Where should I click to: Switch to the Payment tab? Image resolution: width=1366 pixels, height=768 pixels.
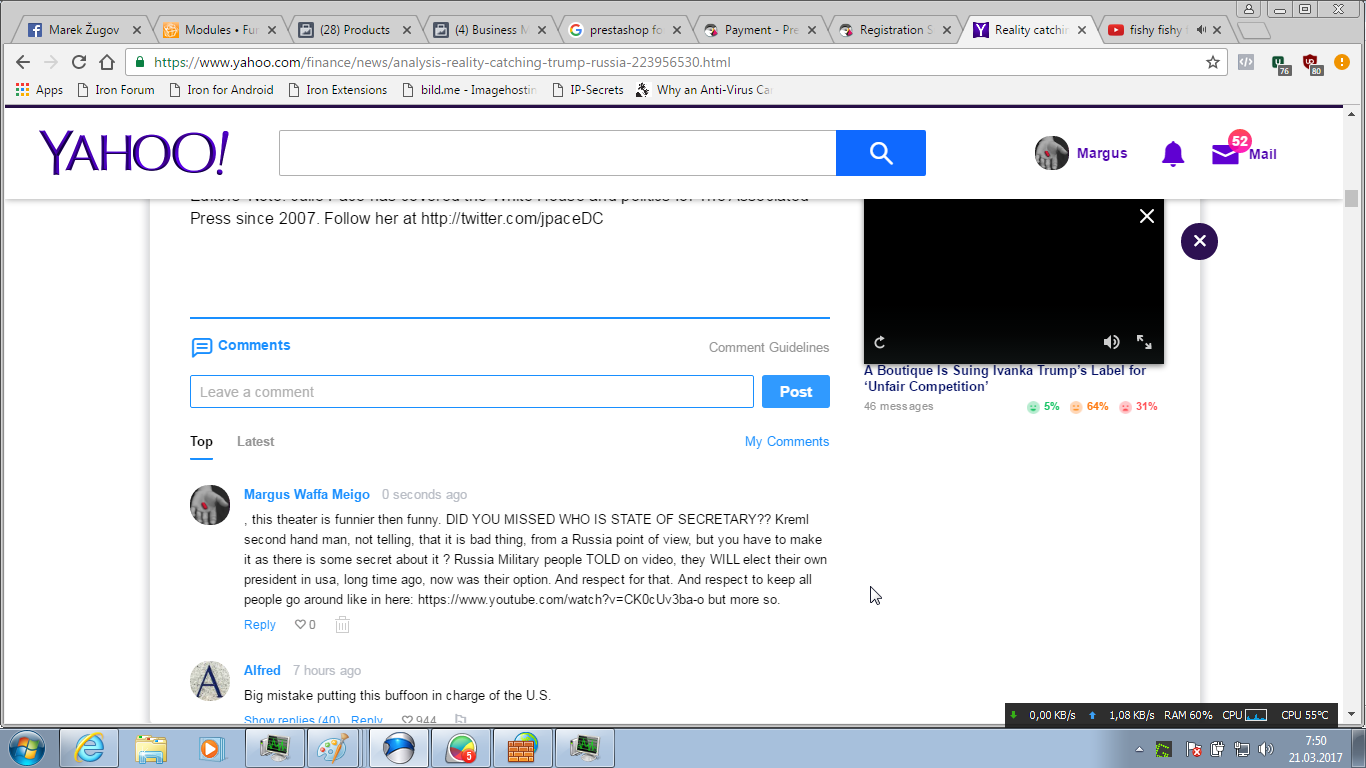[x=760, y=30]
